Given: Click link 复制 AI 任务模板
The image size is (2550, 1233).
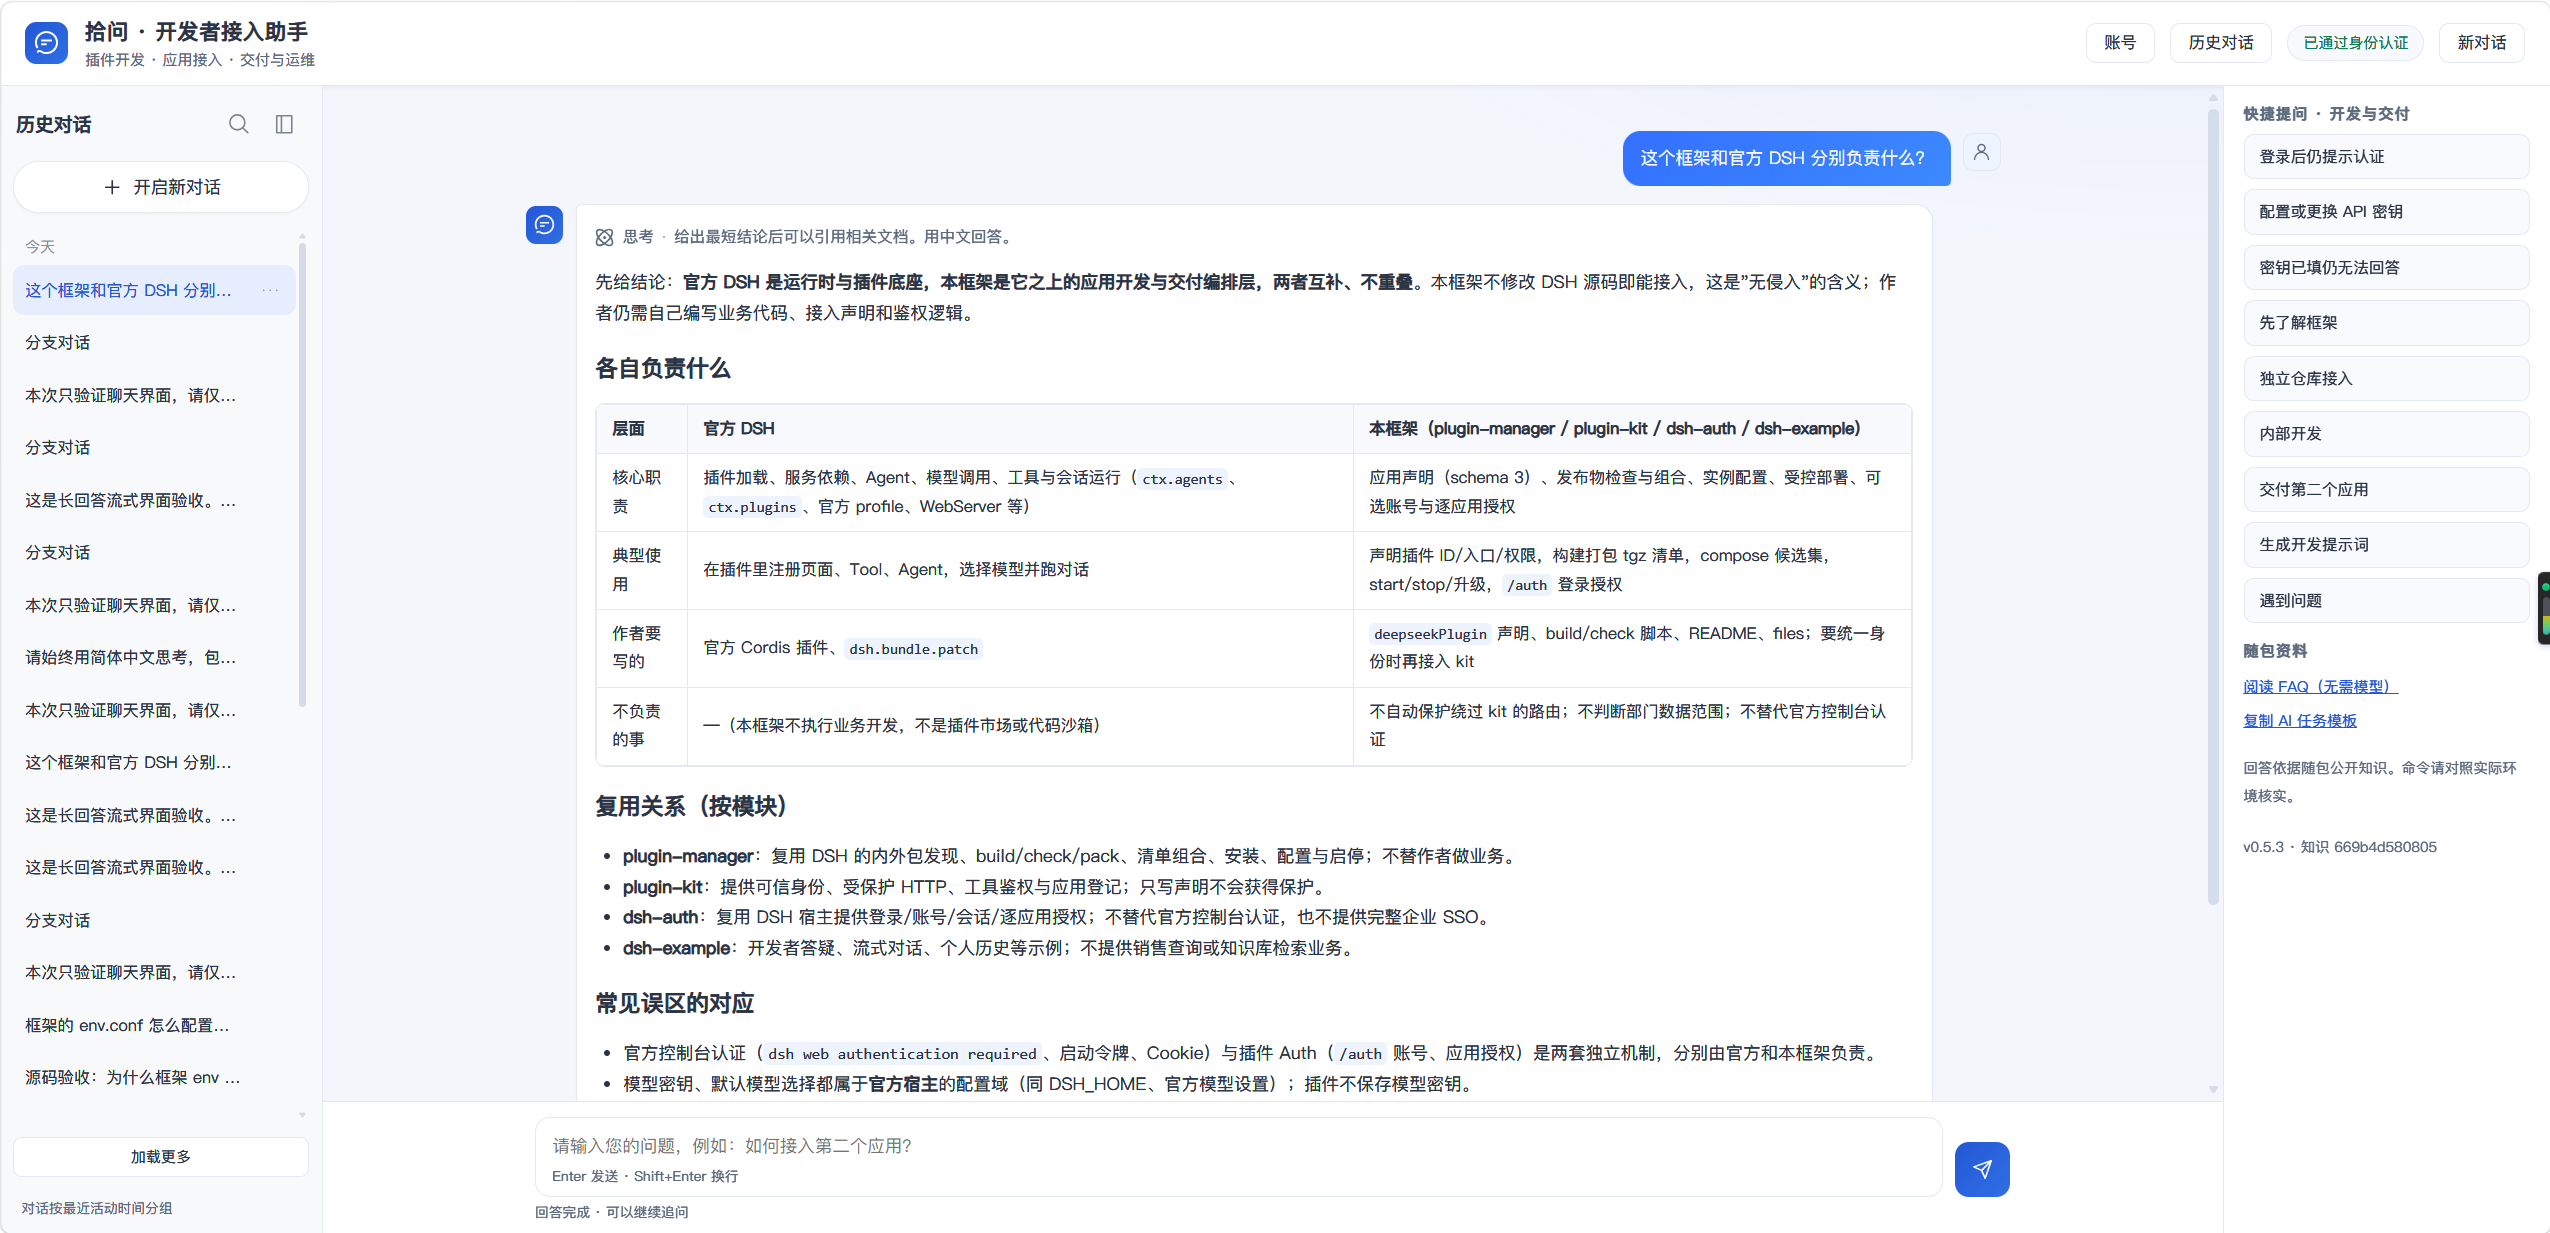Looking at the screenshot, I should pyautogui.click(x=2299, y=720).
